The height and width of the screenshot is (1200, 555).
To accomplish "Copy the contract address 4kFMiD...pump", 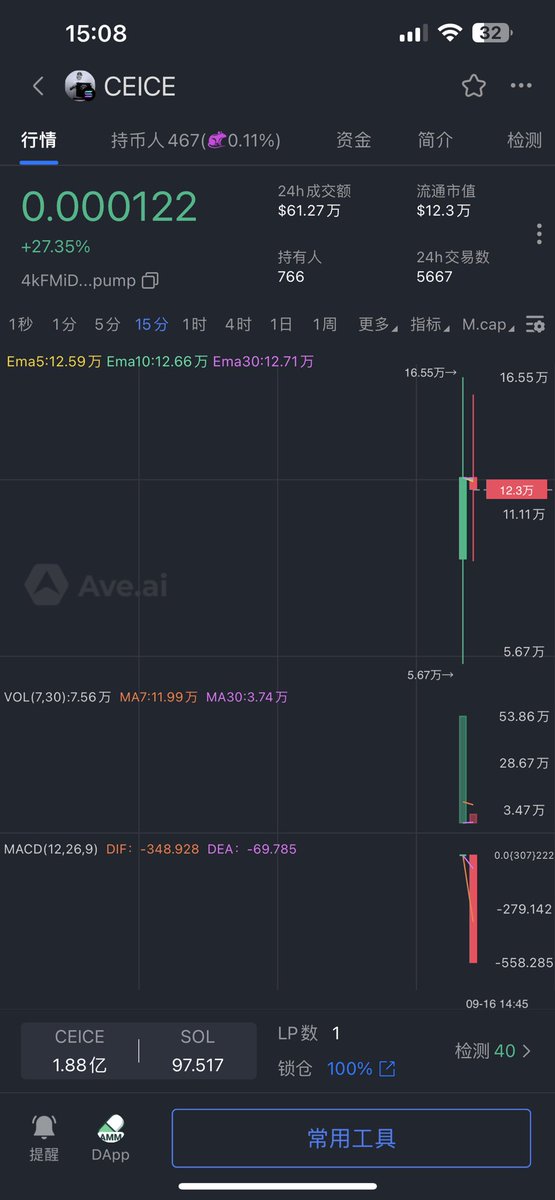I will [x=150, y=281].
